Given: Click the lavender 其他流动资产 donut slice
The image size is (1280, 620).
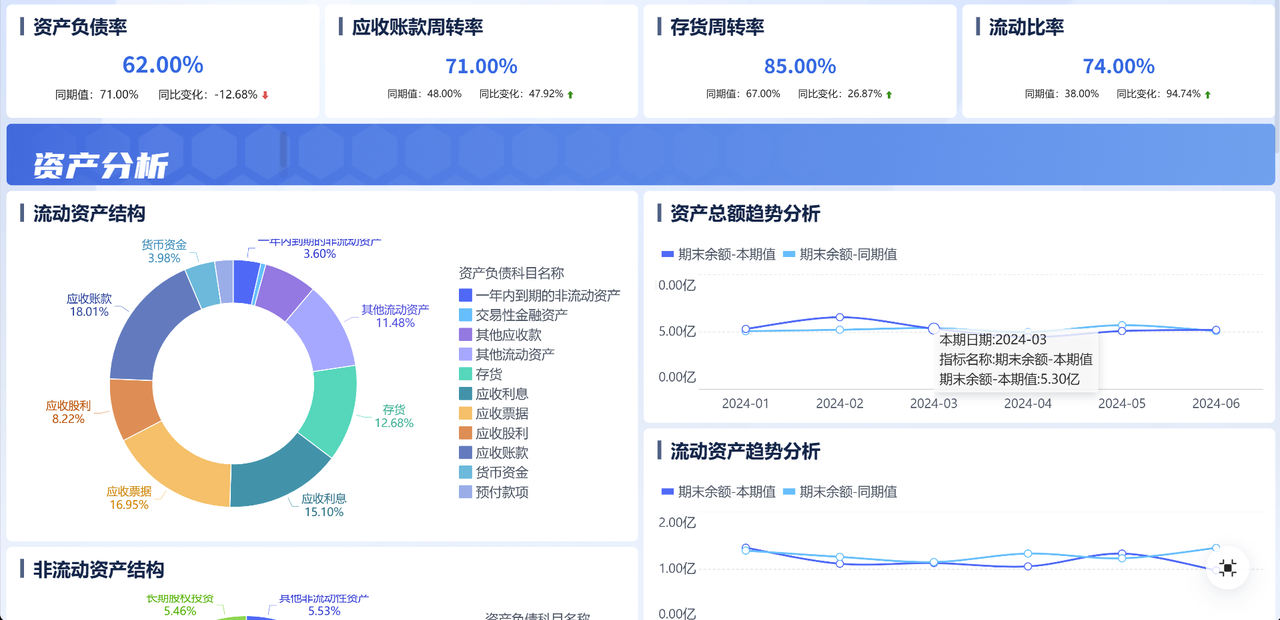Looking at the screenshot, I should tap(325, 330).
